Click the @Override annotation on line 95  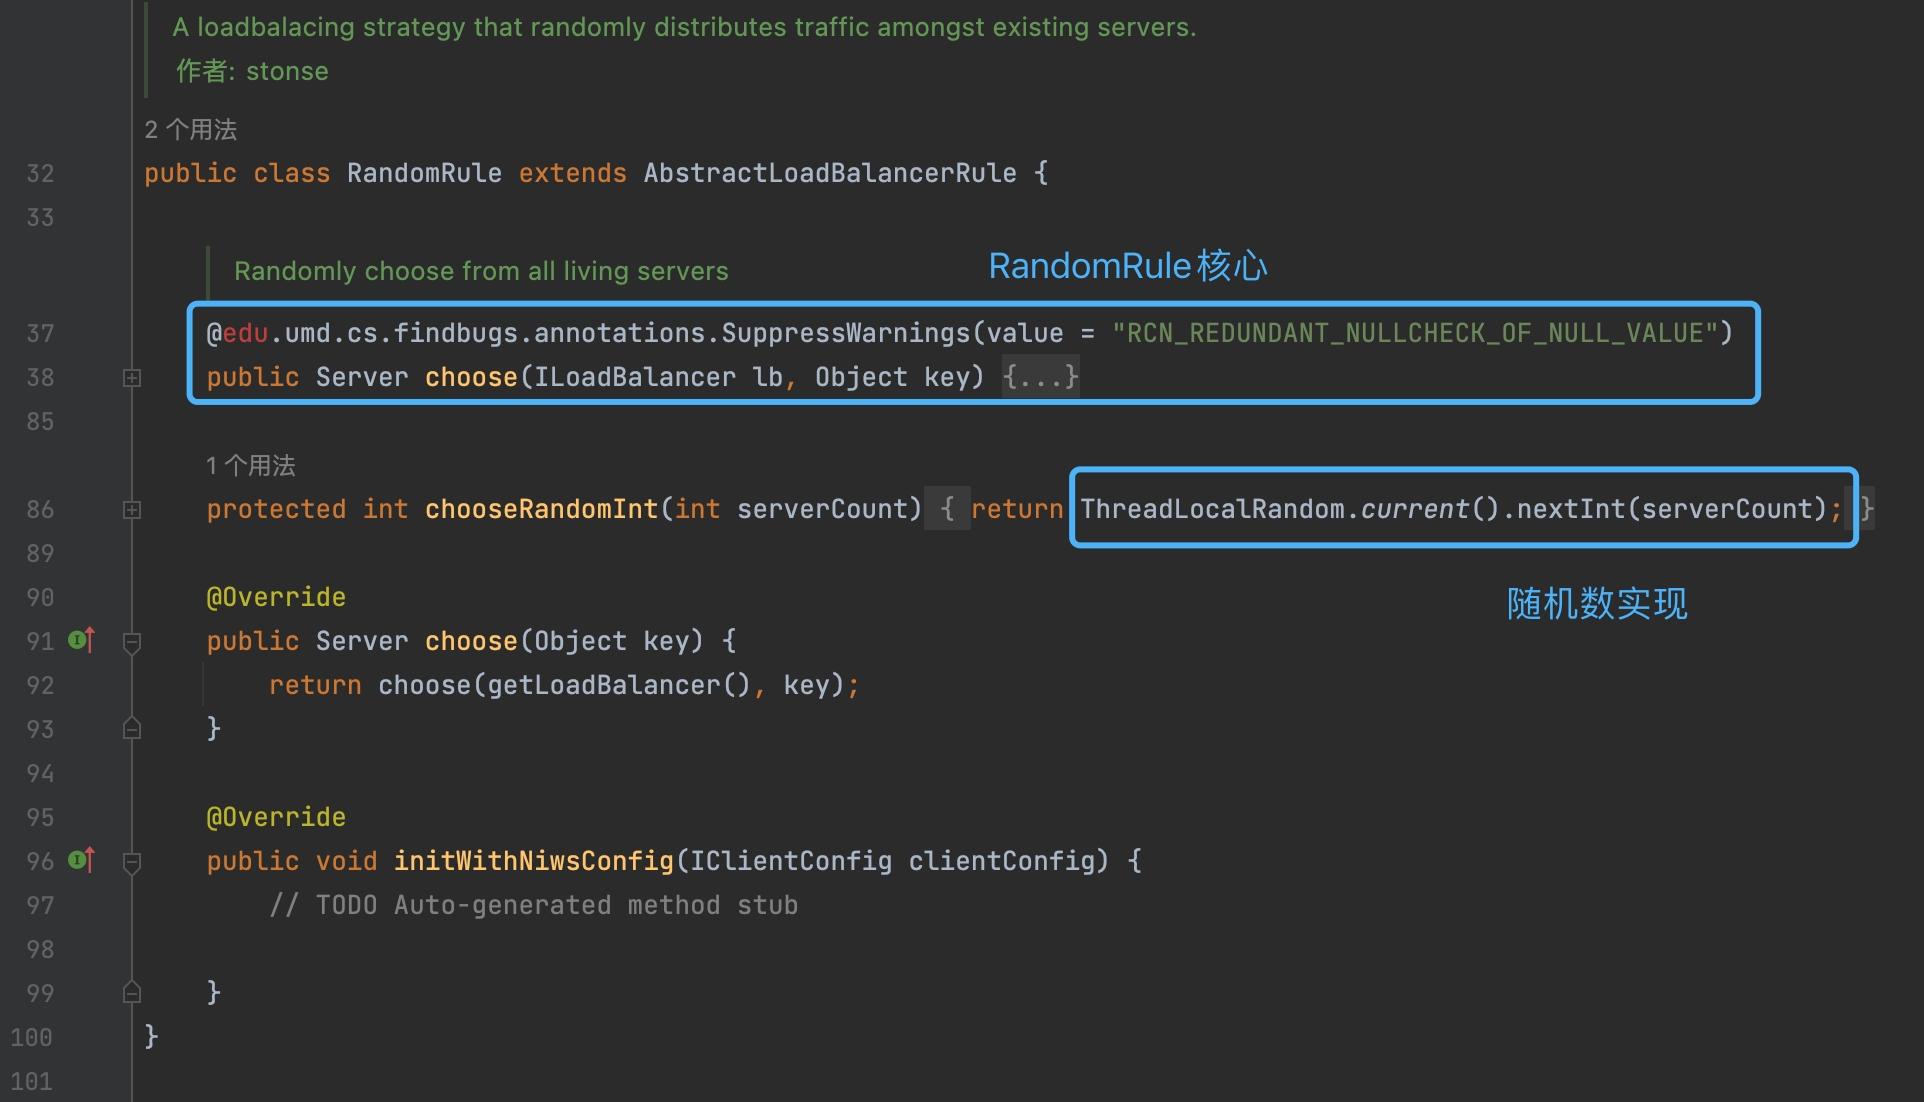click(x=276, y=817)
